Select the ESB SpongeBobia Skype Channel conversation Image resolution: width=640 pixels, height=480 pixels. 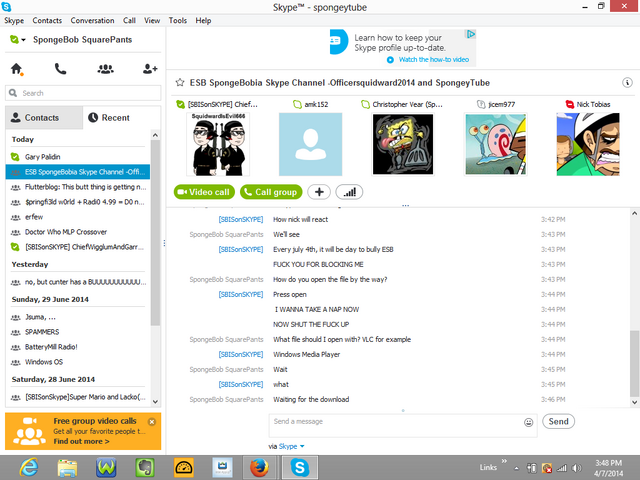click(78, 172)
